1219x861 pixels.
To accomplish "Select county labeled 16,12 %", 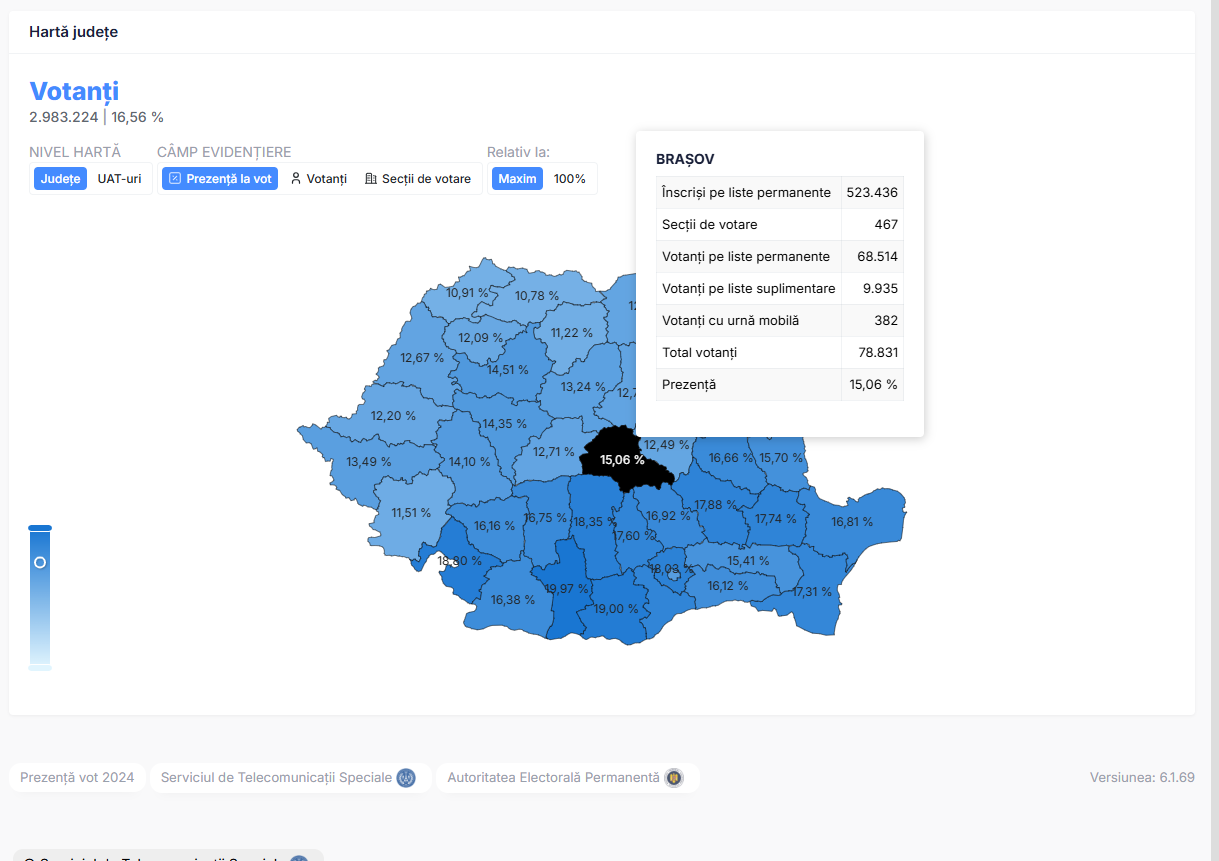I will point(728,585).
